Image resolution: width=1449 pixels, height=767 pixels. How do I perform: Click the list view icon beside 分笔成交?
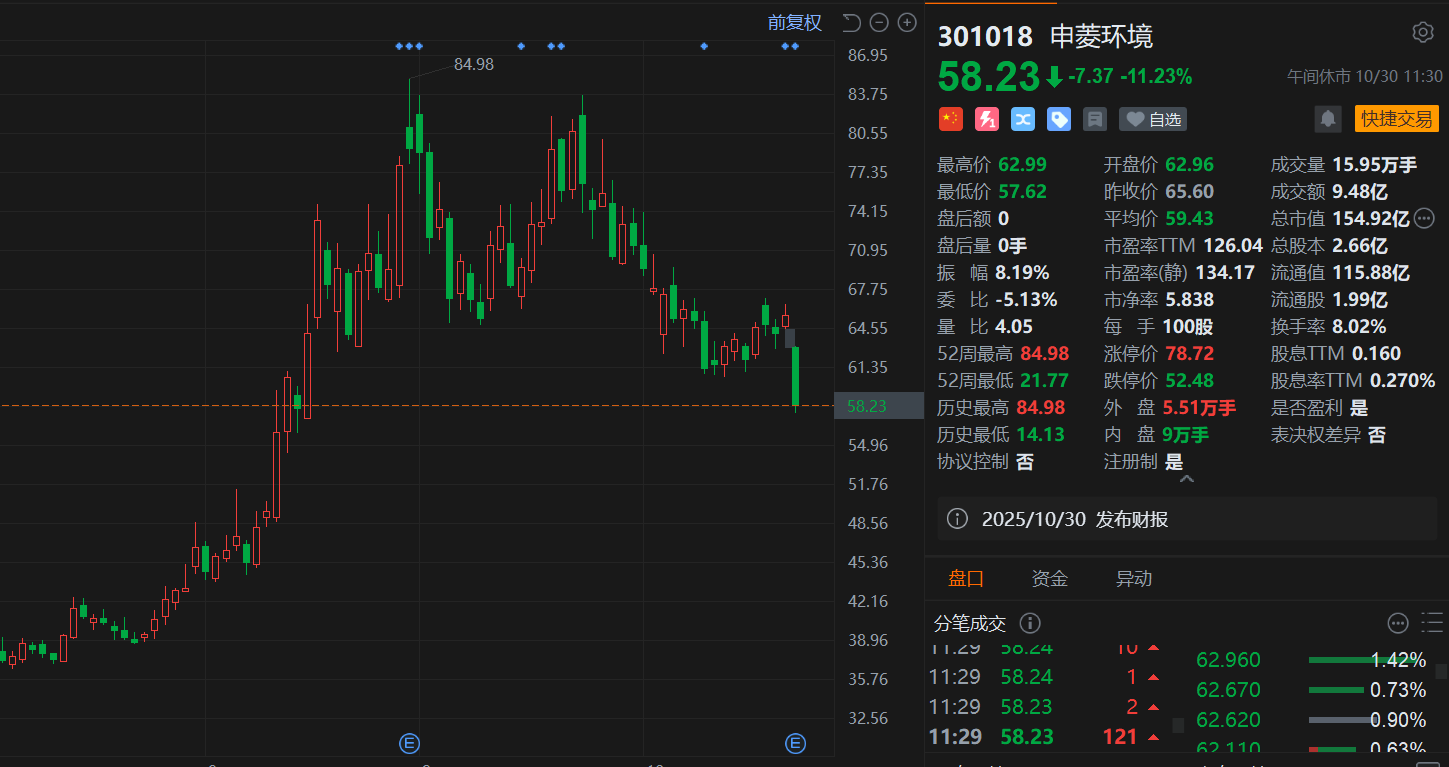tap(1432, 623)
